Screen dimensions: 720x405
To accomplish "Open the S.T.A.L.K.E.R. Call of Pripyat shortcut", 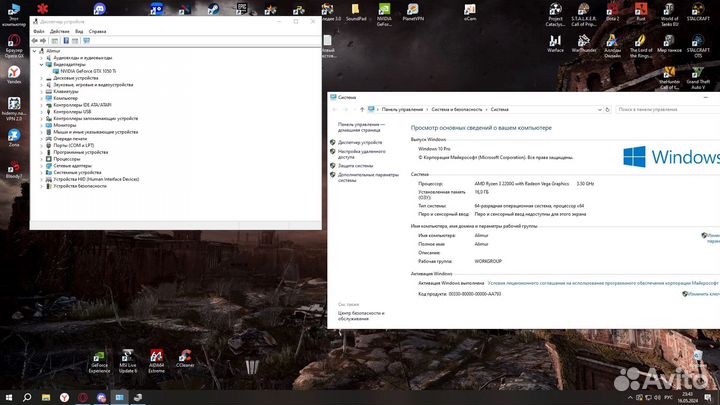I will click(584, 15).
